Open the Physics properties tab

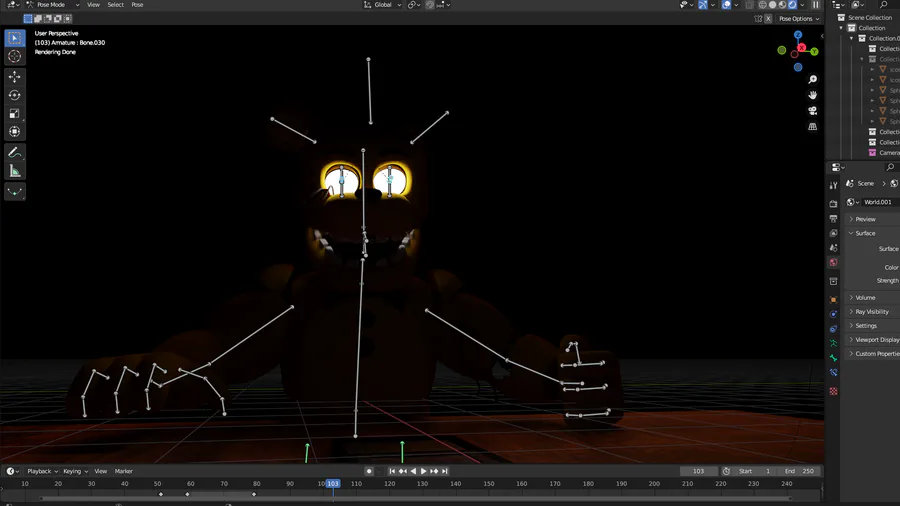coord(833,314)
